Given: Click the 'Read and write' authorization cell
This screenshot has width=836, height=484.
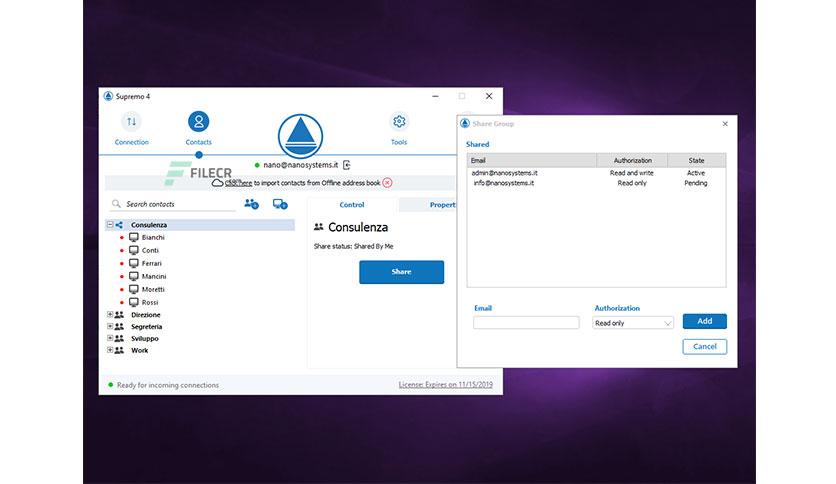Looking at the screenshot, I should point(632,173).
